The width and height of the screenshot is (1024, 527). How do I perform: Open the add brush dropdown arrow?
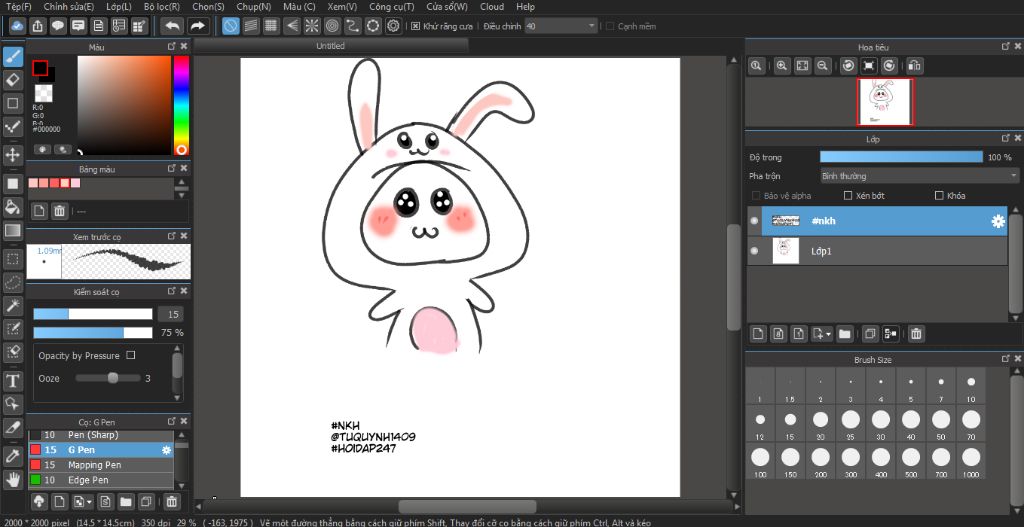pos(89,502)
